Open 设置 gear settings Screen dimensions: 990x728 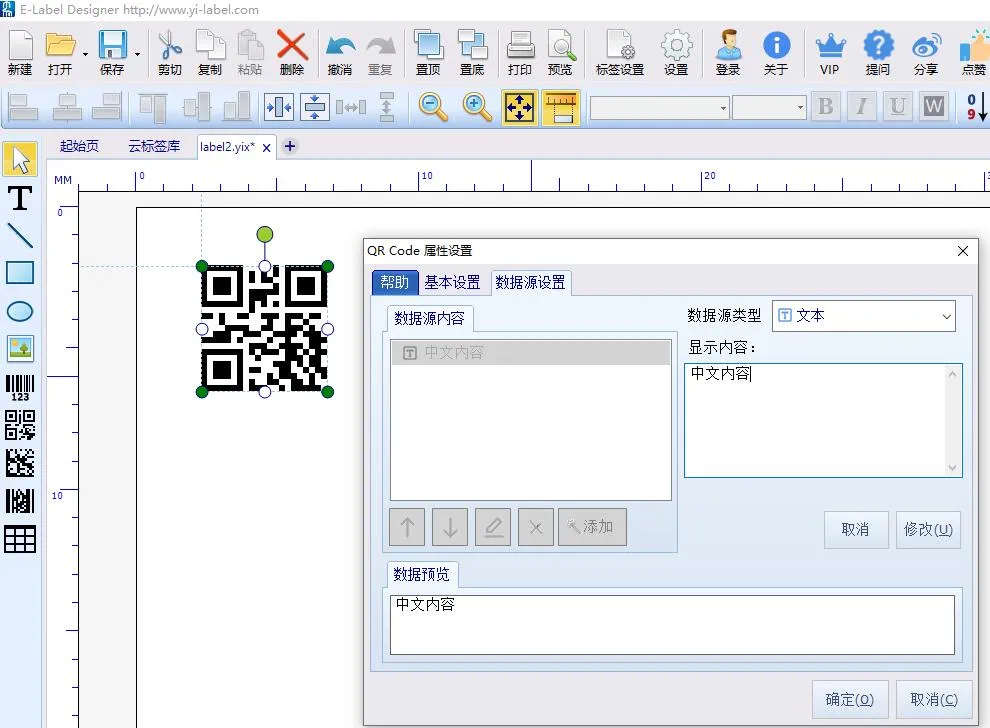coord(676,52)
